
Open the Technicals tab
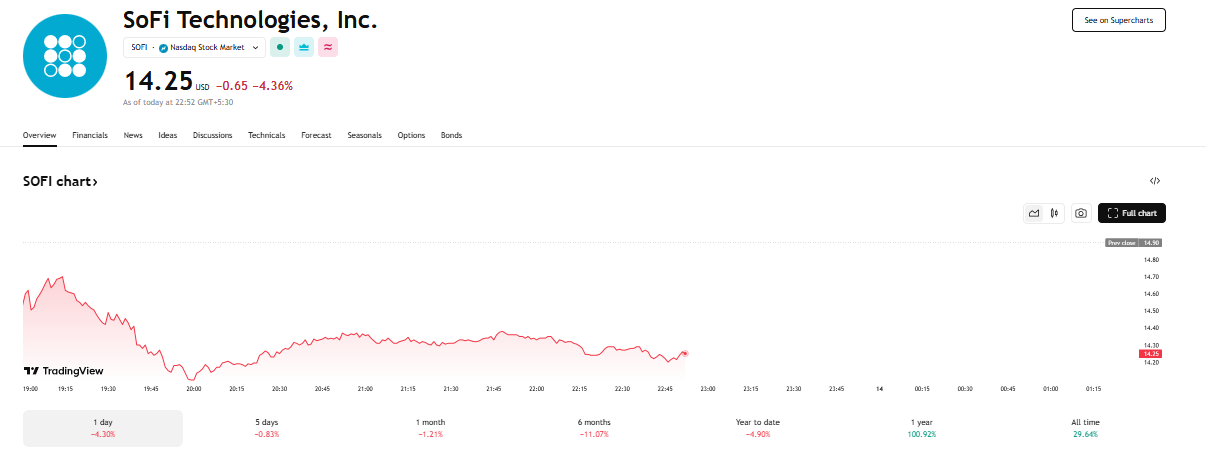tap(267, 135)
